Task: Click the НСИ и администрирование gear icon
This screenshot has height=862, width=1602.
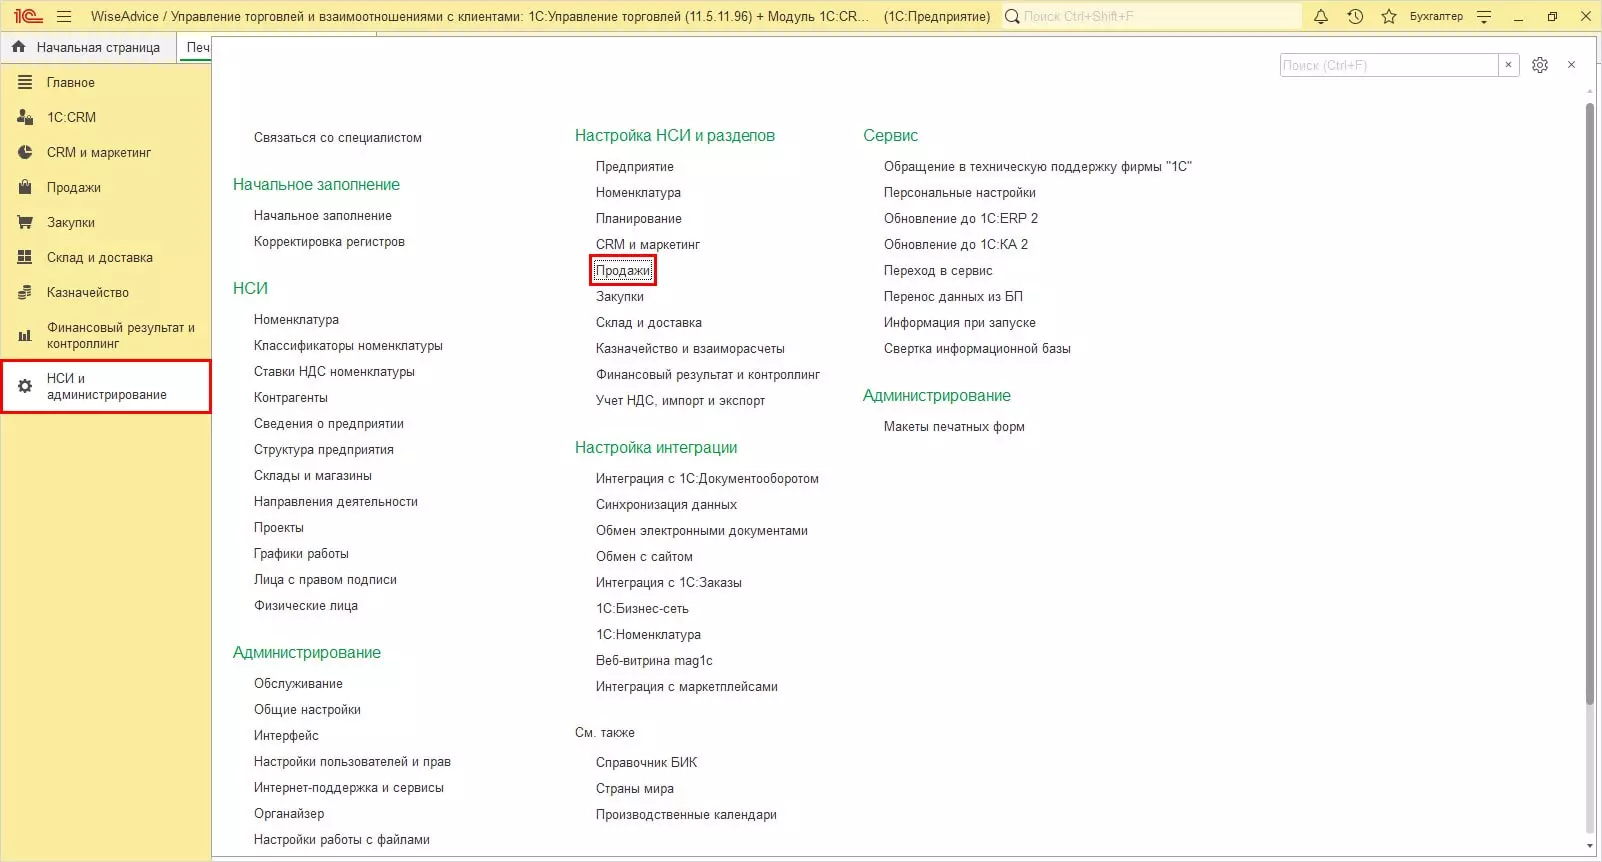Action: 25,386
